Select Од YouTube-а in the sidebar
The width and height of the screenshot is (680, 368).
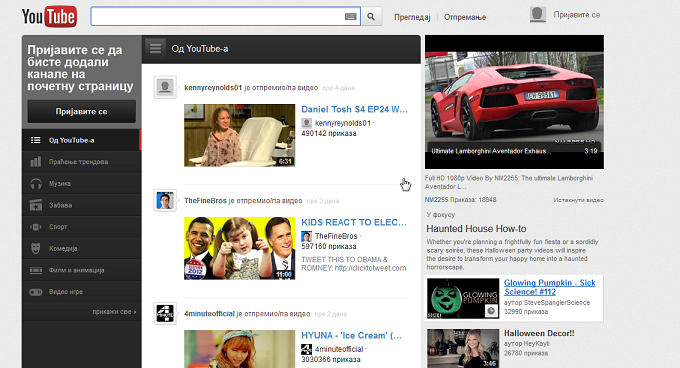tap(82, 140)
